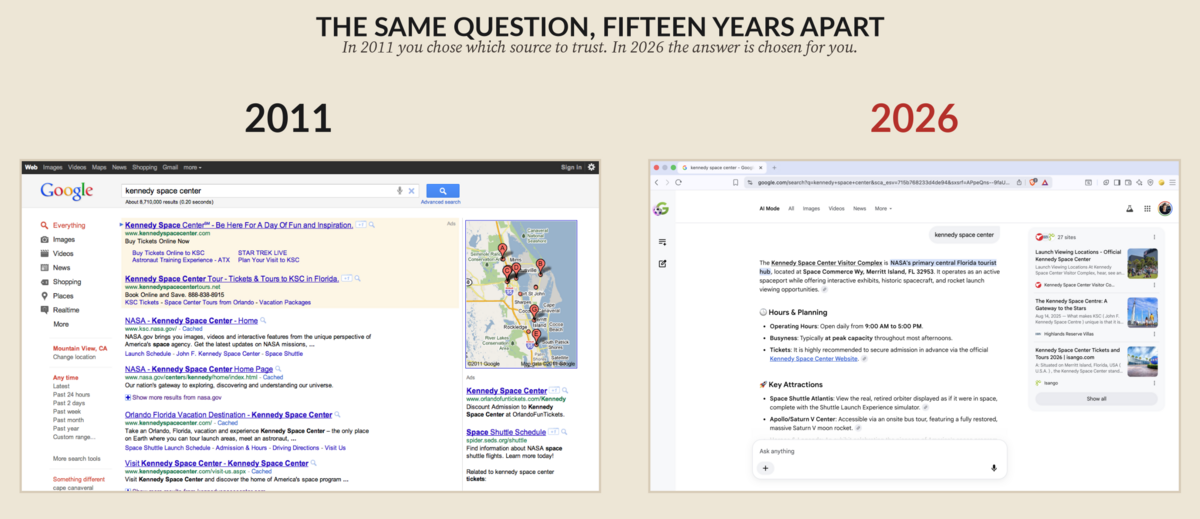Viewport: 1200px width, 519px height.
Task: Click 'More search tools' in 2011 sidebar
Action: [77, 459]
